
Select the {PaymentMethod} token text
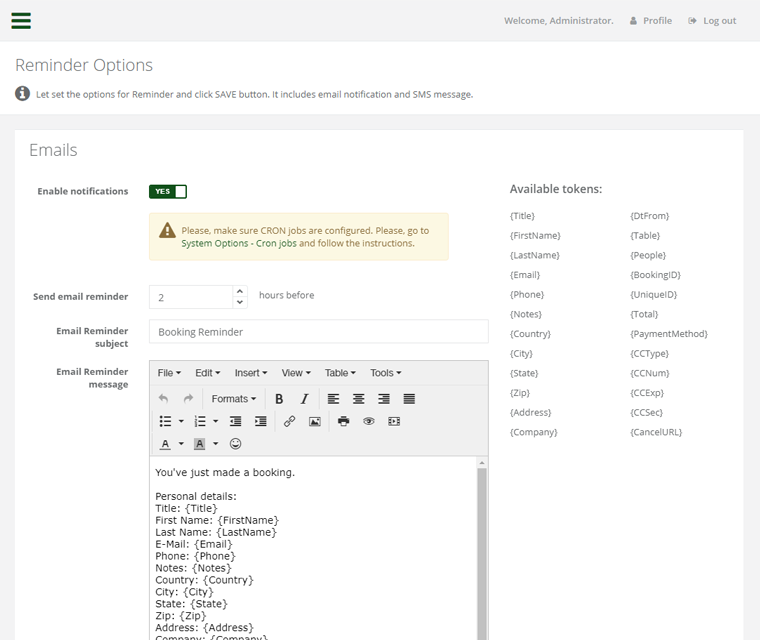(669, 334)
